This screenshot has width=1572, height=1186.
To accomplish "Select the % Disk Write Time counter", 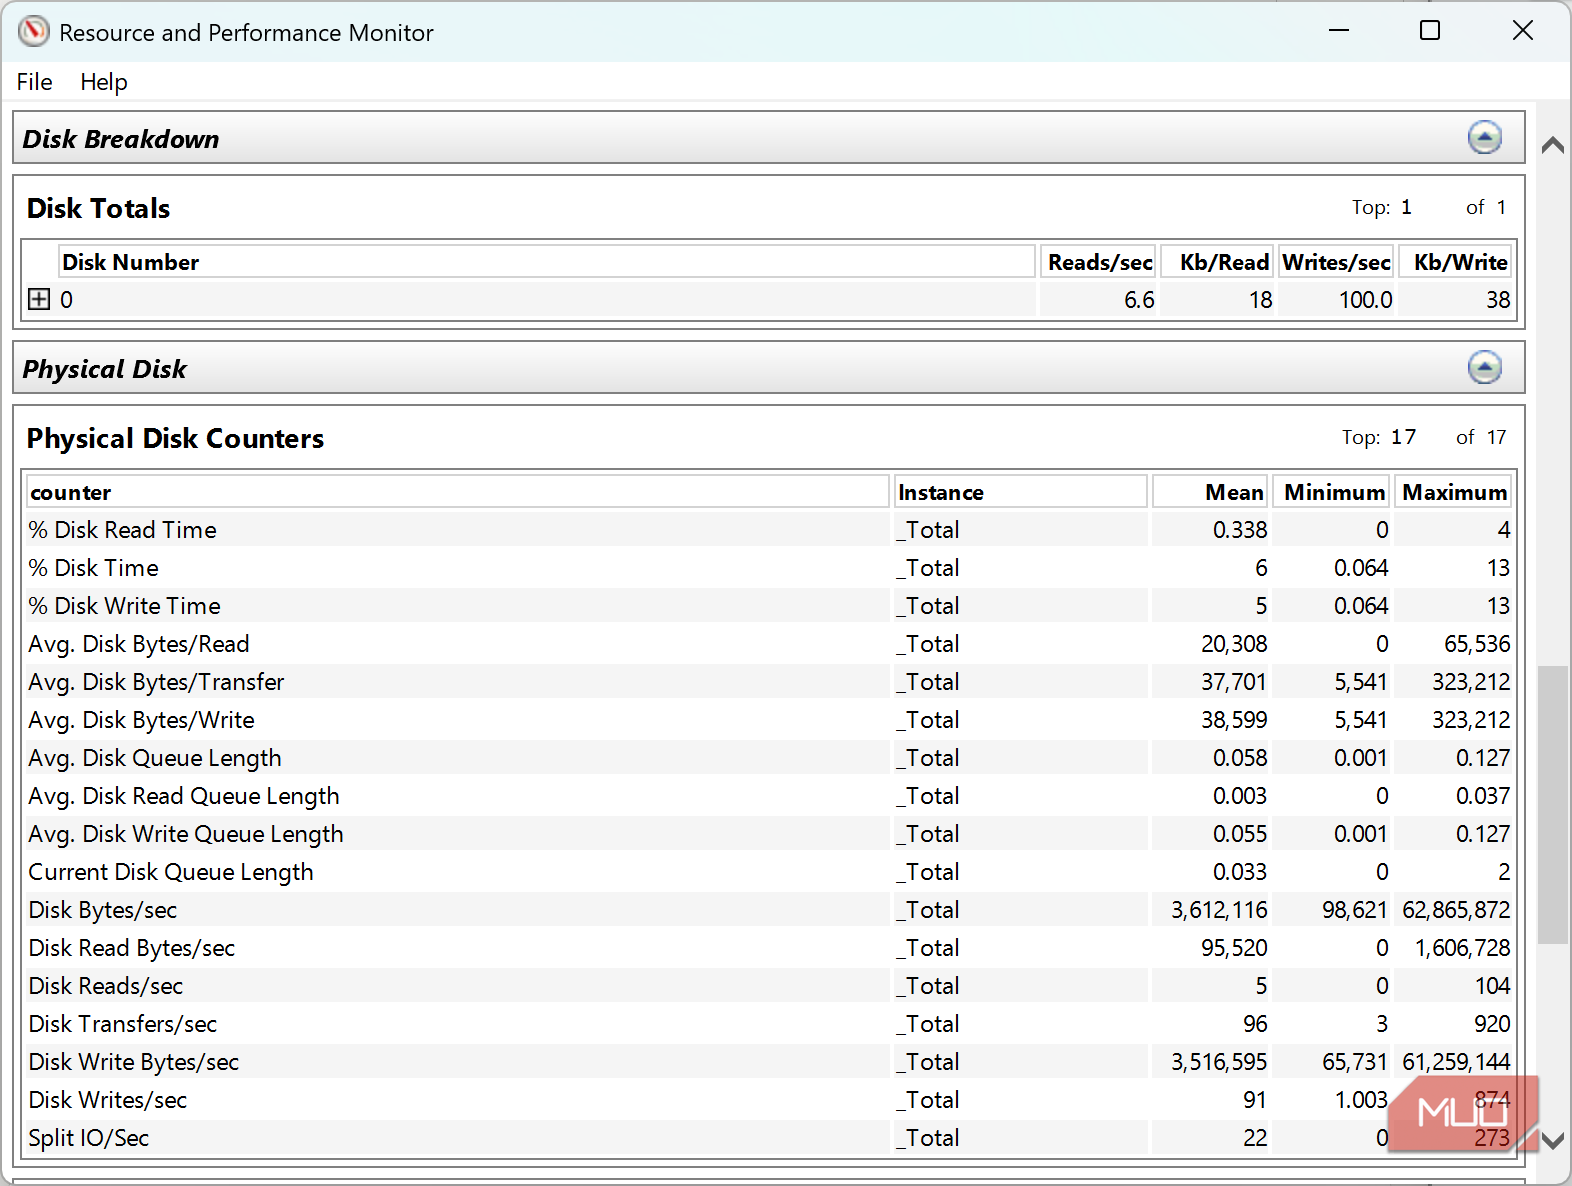I will [124, 606].
